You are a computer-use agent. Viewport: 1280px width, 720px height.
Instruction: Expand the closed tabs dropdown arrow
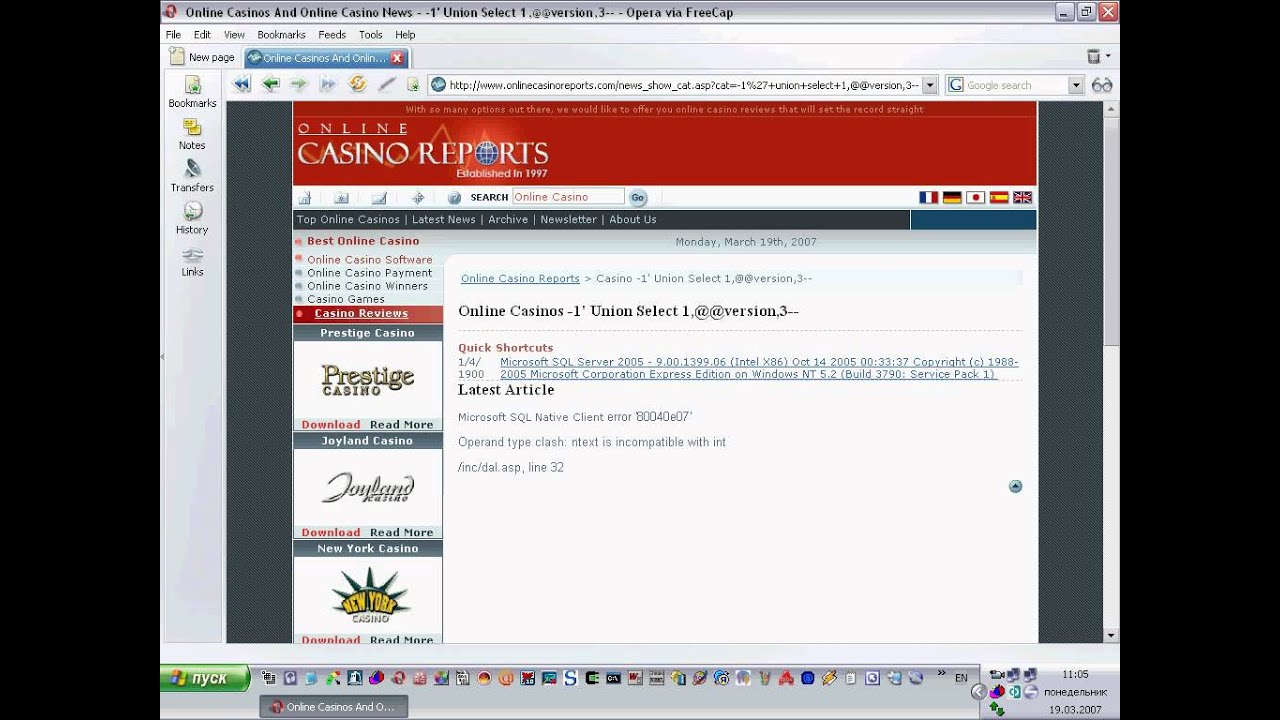pyautogui.click(x=1108, y=57)
